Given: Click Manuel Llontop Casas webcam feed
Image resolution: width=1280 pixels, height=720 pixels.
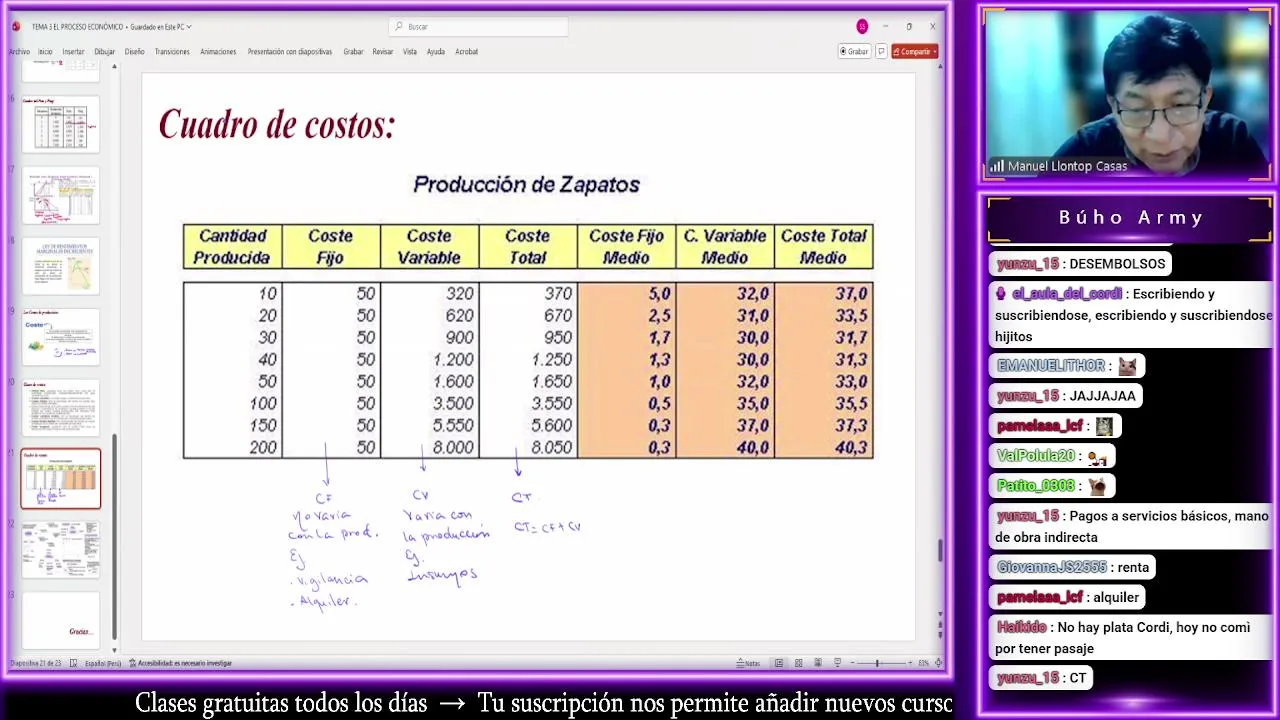Looking at the screenshot, I should point(1127,95).
